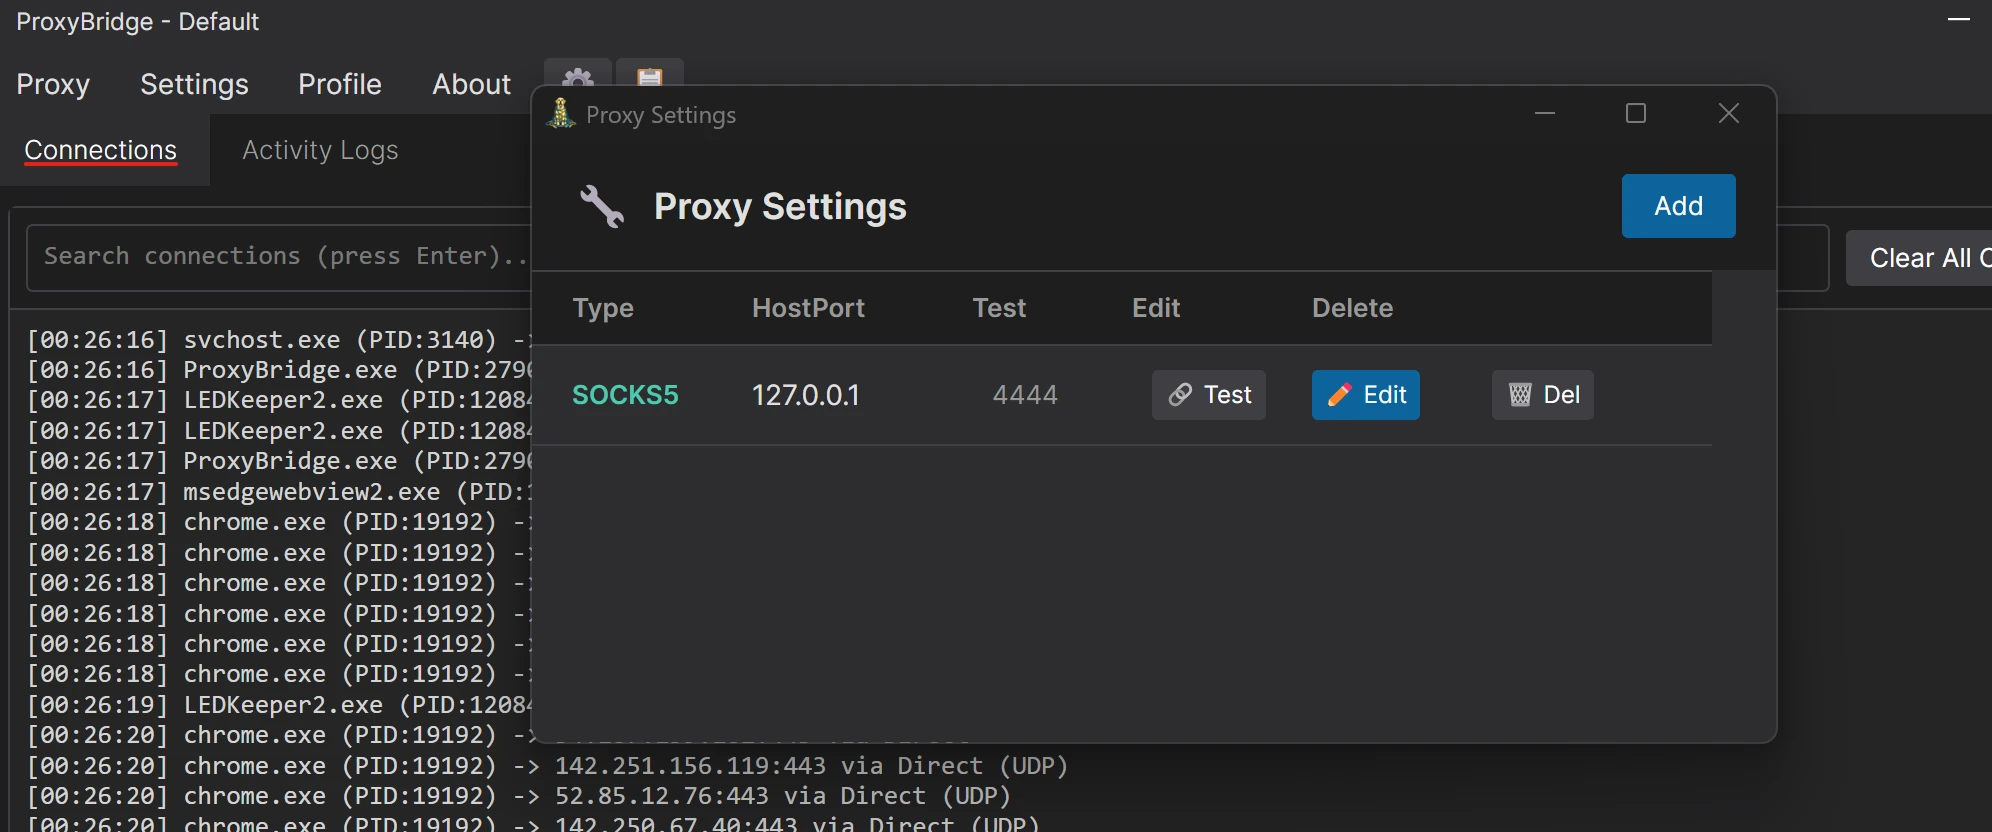
Task: Open the Profile menu
Action: 340,84
